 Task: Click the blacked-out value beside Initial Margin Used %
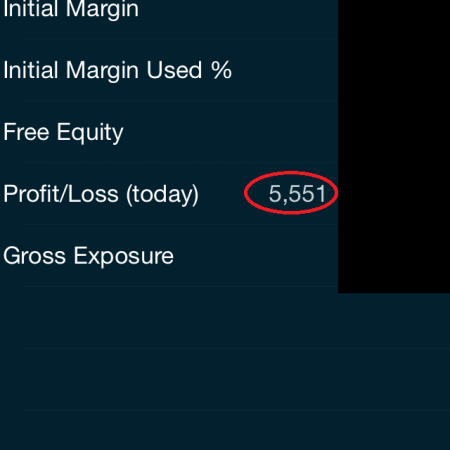pyautogui.click(x=394, y=70)
